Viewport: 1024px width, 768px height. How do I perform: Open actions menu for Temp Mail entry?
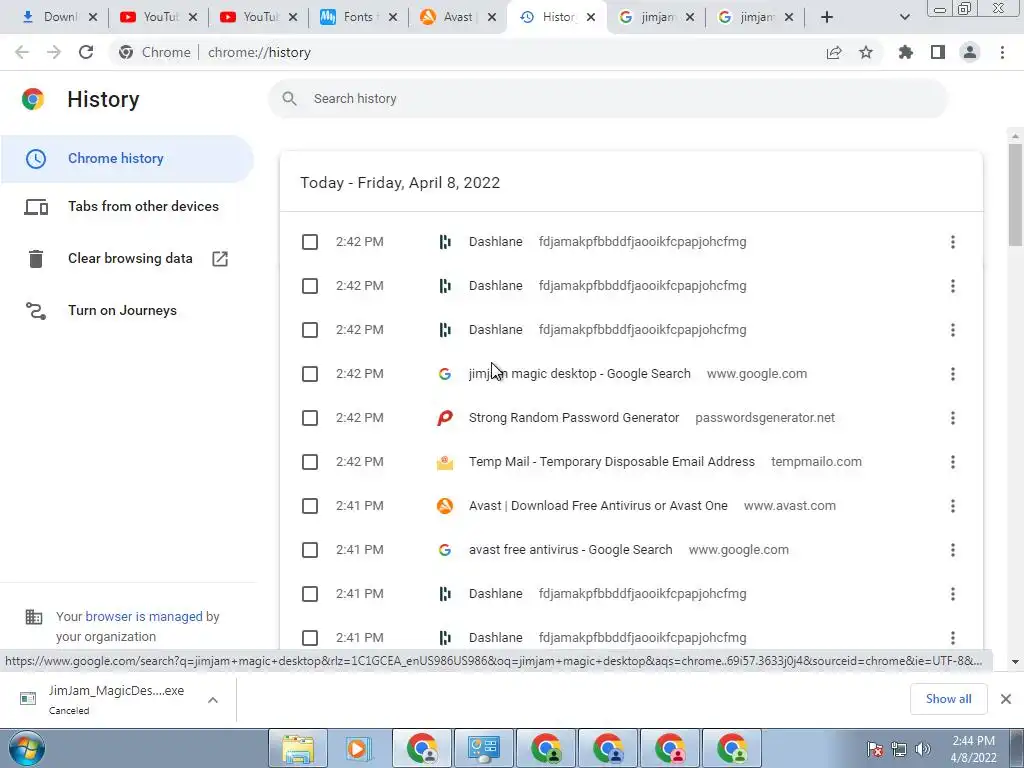click(x=953, y=462)
